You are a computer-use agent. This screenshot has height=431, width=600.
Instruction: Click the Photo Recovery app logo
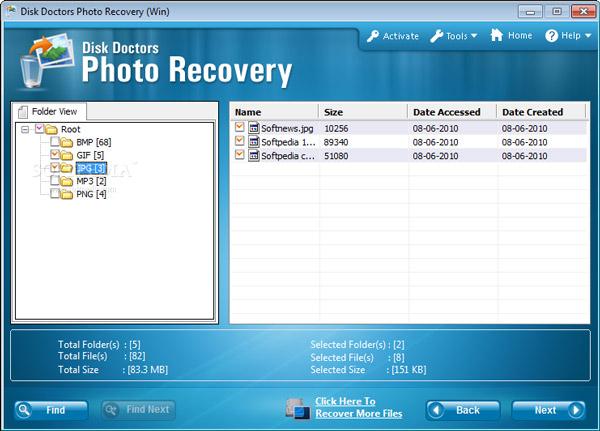(47, 60)
